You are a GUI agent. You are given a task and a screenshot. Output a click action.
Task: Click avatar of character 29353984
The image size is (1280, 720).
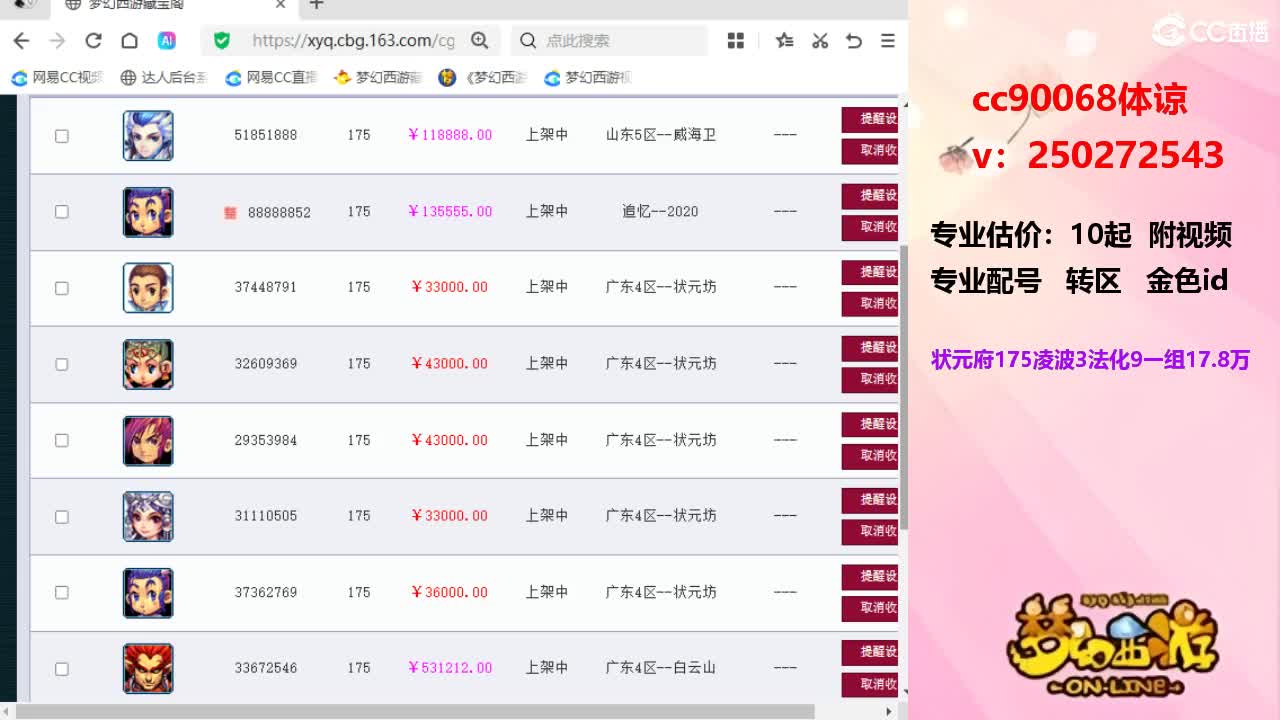click(x=148, y=440)
